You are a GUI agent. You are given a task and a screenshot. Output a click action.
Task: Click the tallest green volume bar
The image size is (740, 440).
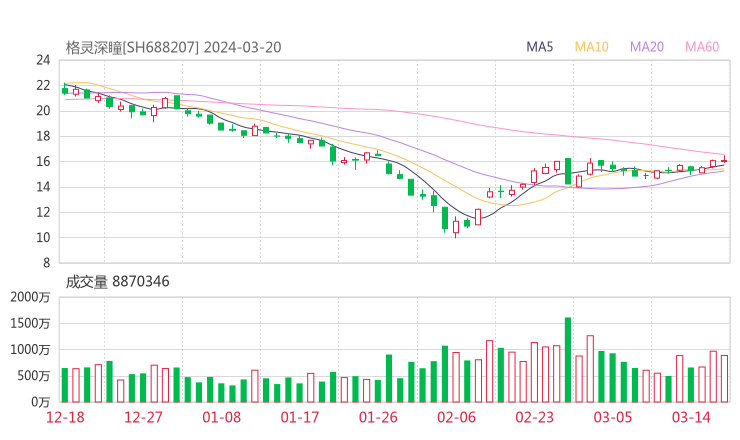pyautogui.click(x=568, y=360)
